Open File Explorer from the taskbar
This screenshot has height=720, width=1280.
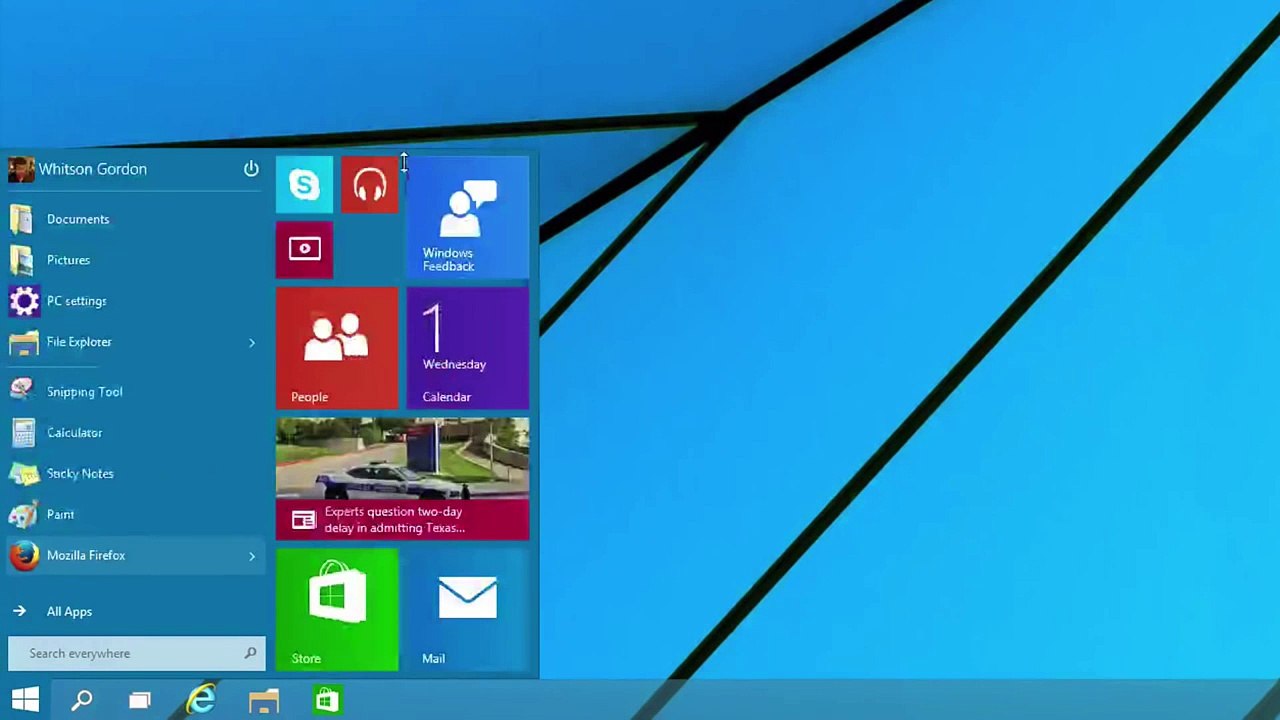coord(264,700)
